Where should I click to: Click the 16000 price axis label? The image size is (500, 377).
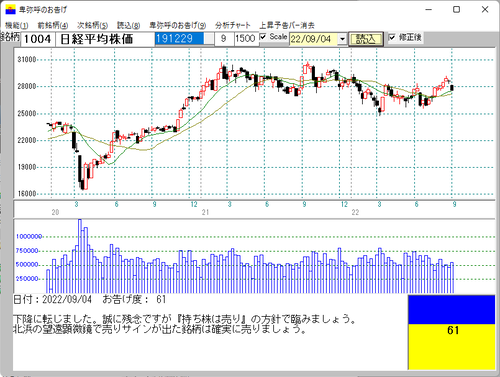coord(26,194)
